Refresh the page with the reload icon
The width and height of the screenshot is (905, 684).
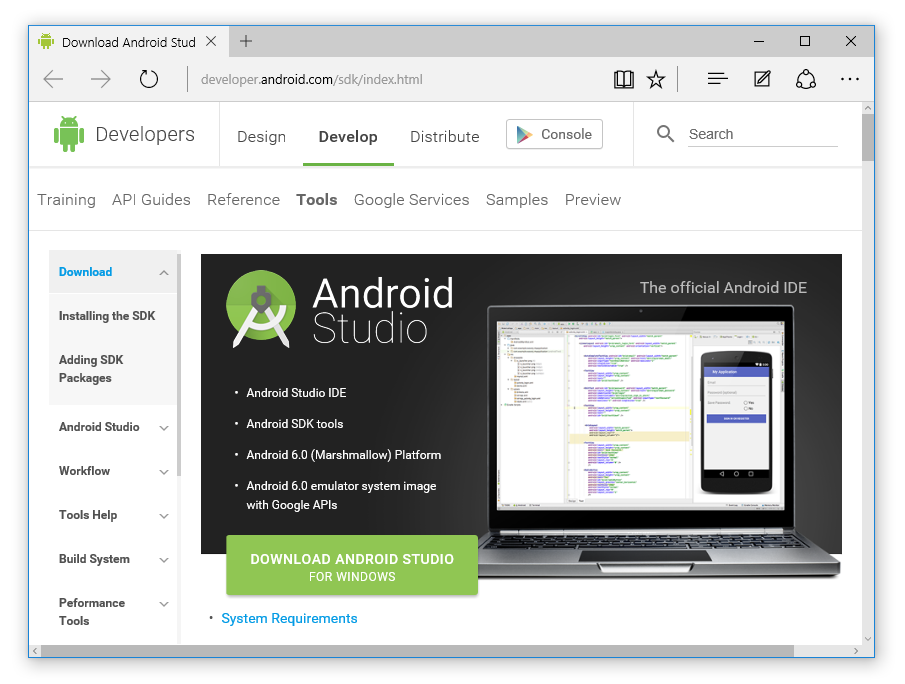[148, 79]
